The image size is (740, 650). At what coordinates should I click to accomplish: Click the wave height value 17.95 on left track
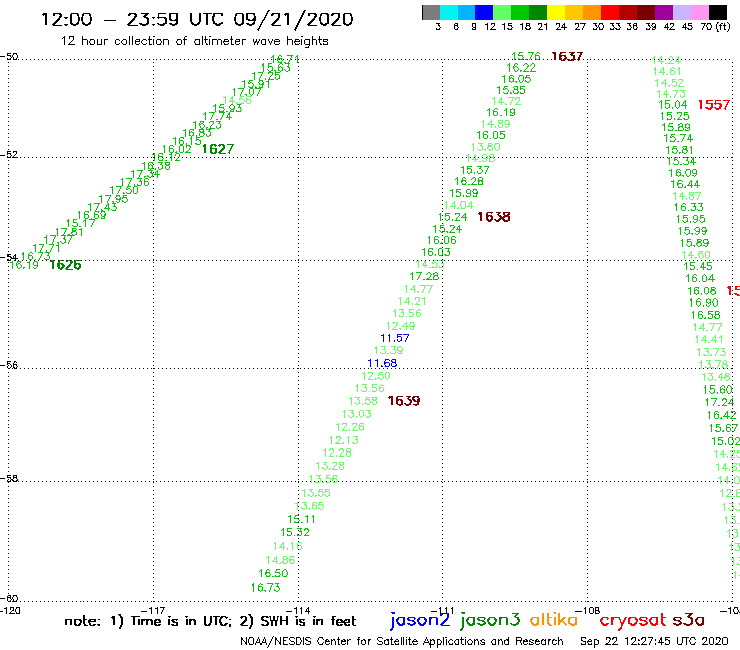click(x=113, y=199)
